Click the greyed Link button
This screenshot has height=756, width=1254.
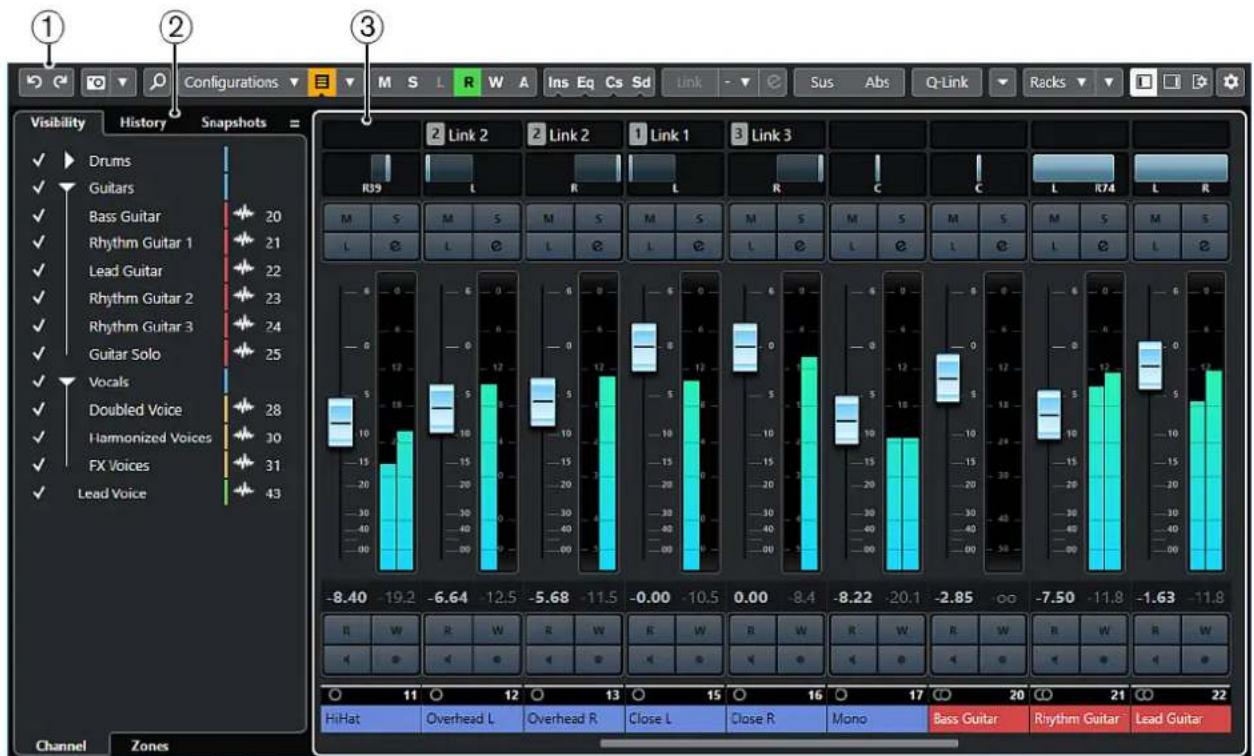point(689,81)
